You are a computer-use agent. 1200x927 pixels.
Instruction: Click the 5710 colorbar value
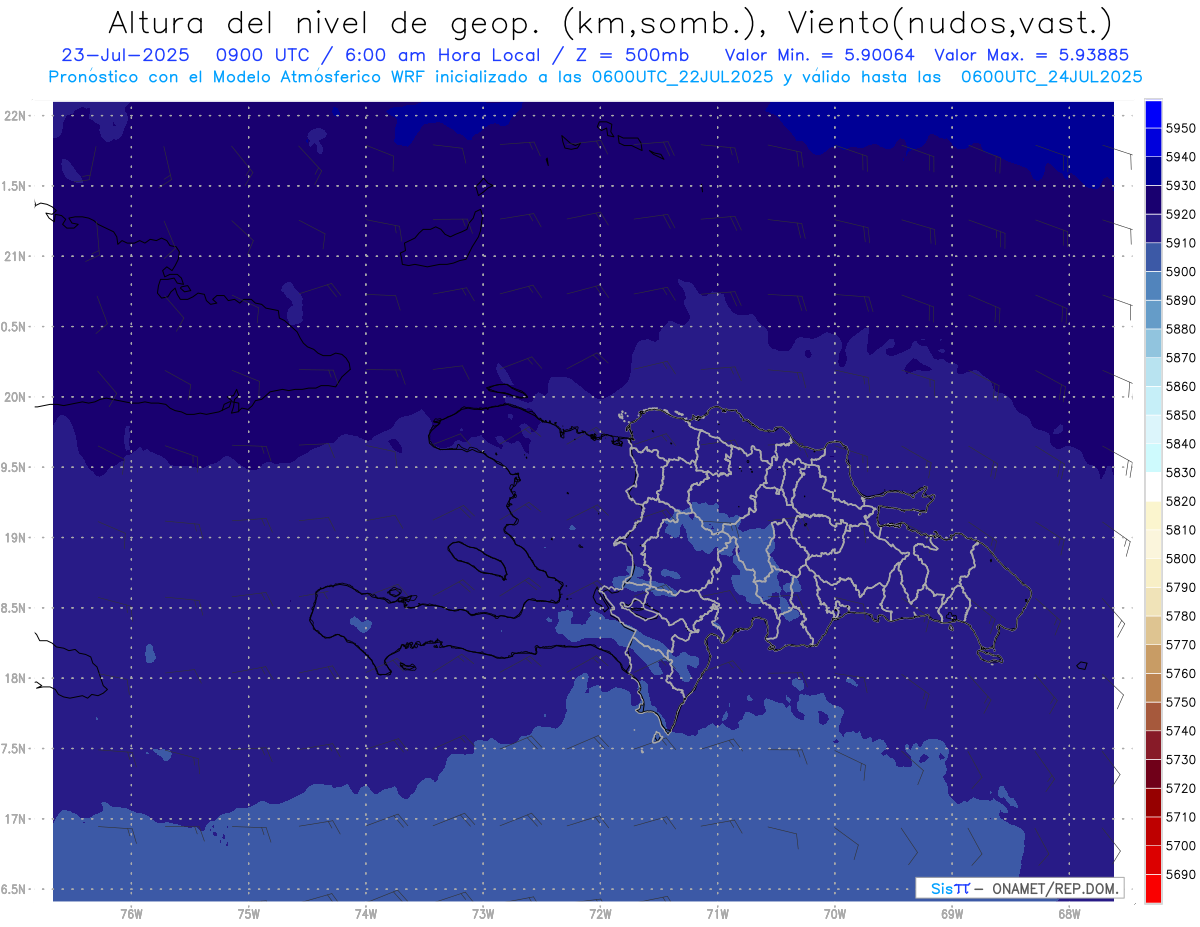(x=1180, y=817)
